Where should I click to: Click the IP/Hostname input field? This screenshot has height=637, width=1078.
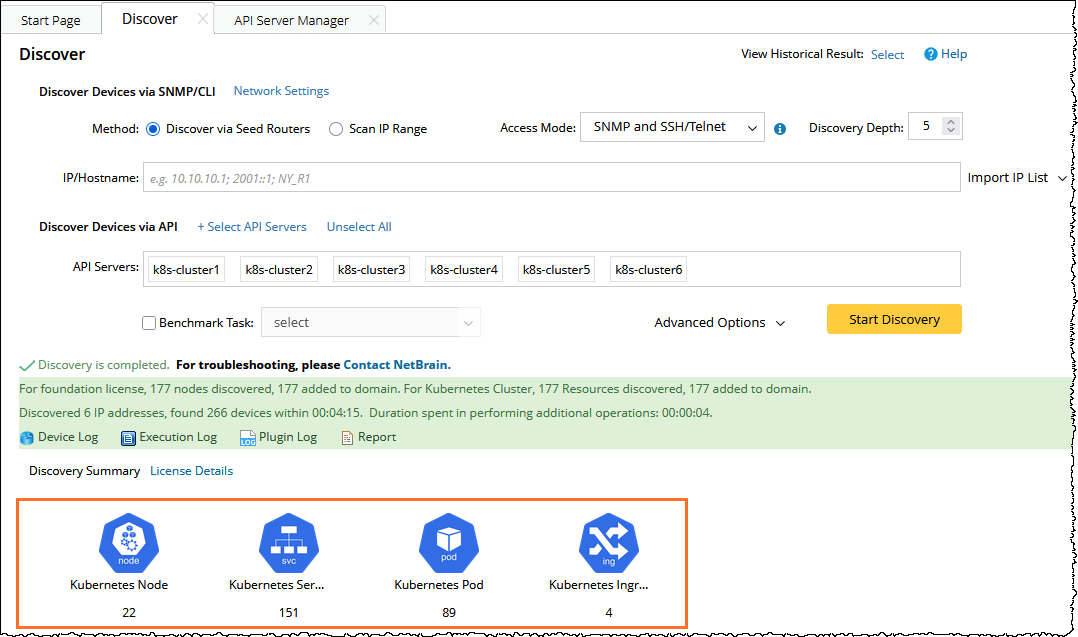coord(550,178)
